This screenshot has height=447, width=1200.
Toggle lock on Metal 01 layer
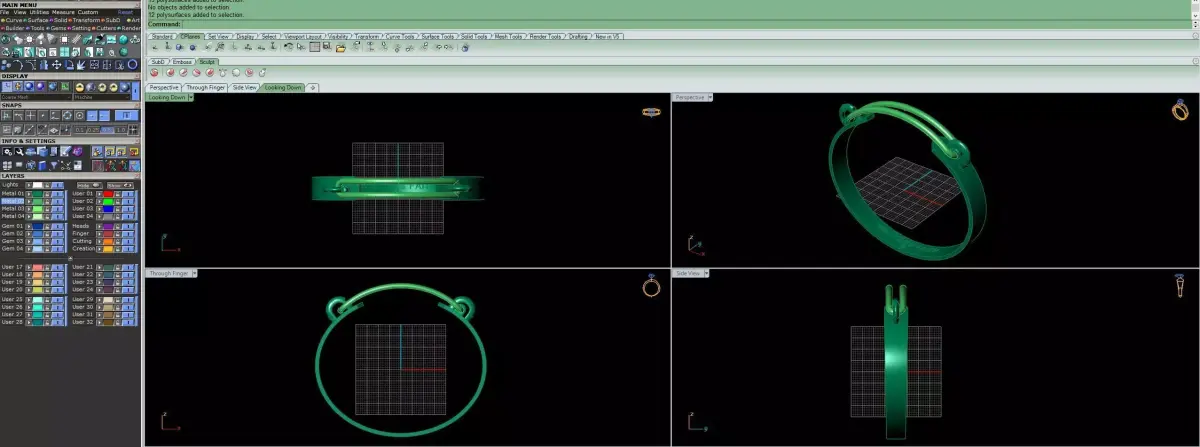click(47, 194)
